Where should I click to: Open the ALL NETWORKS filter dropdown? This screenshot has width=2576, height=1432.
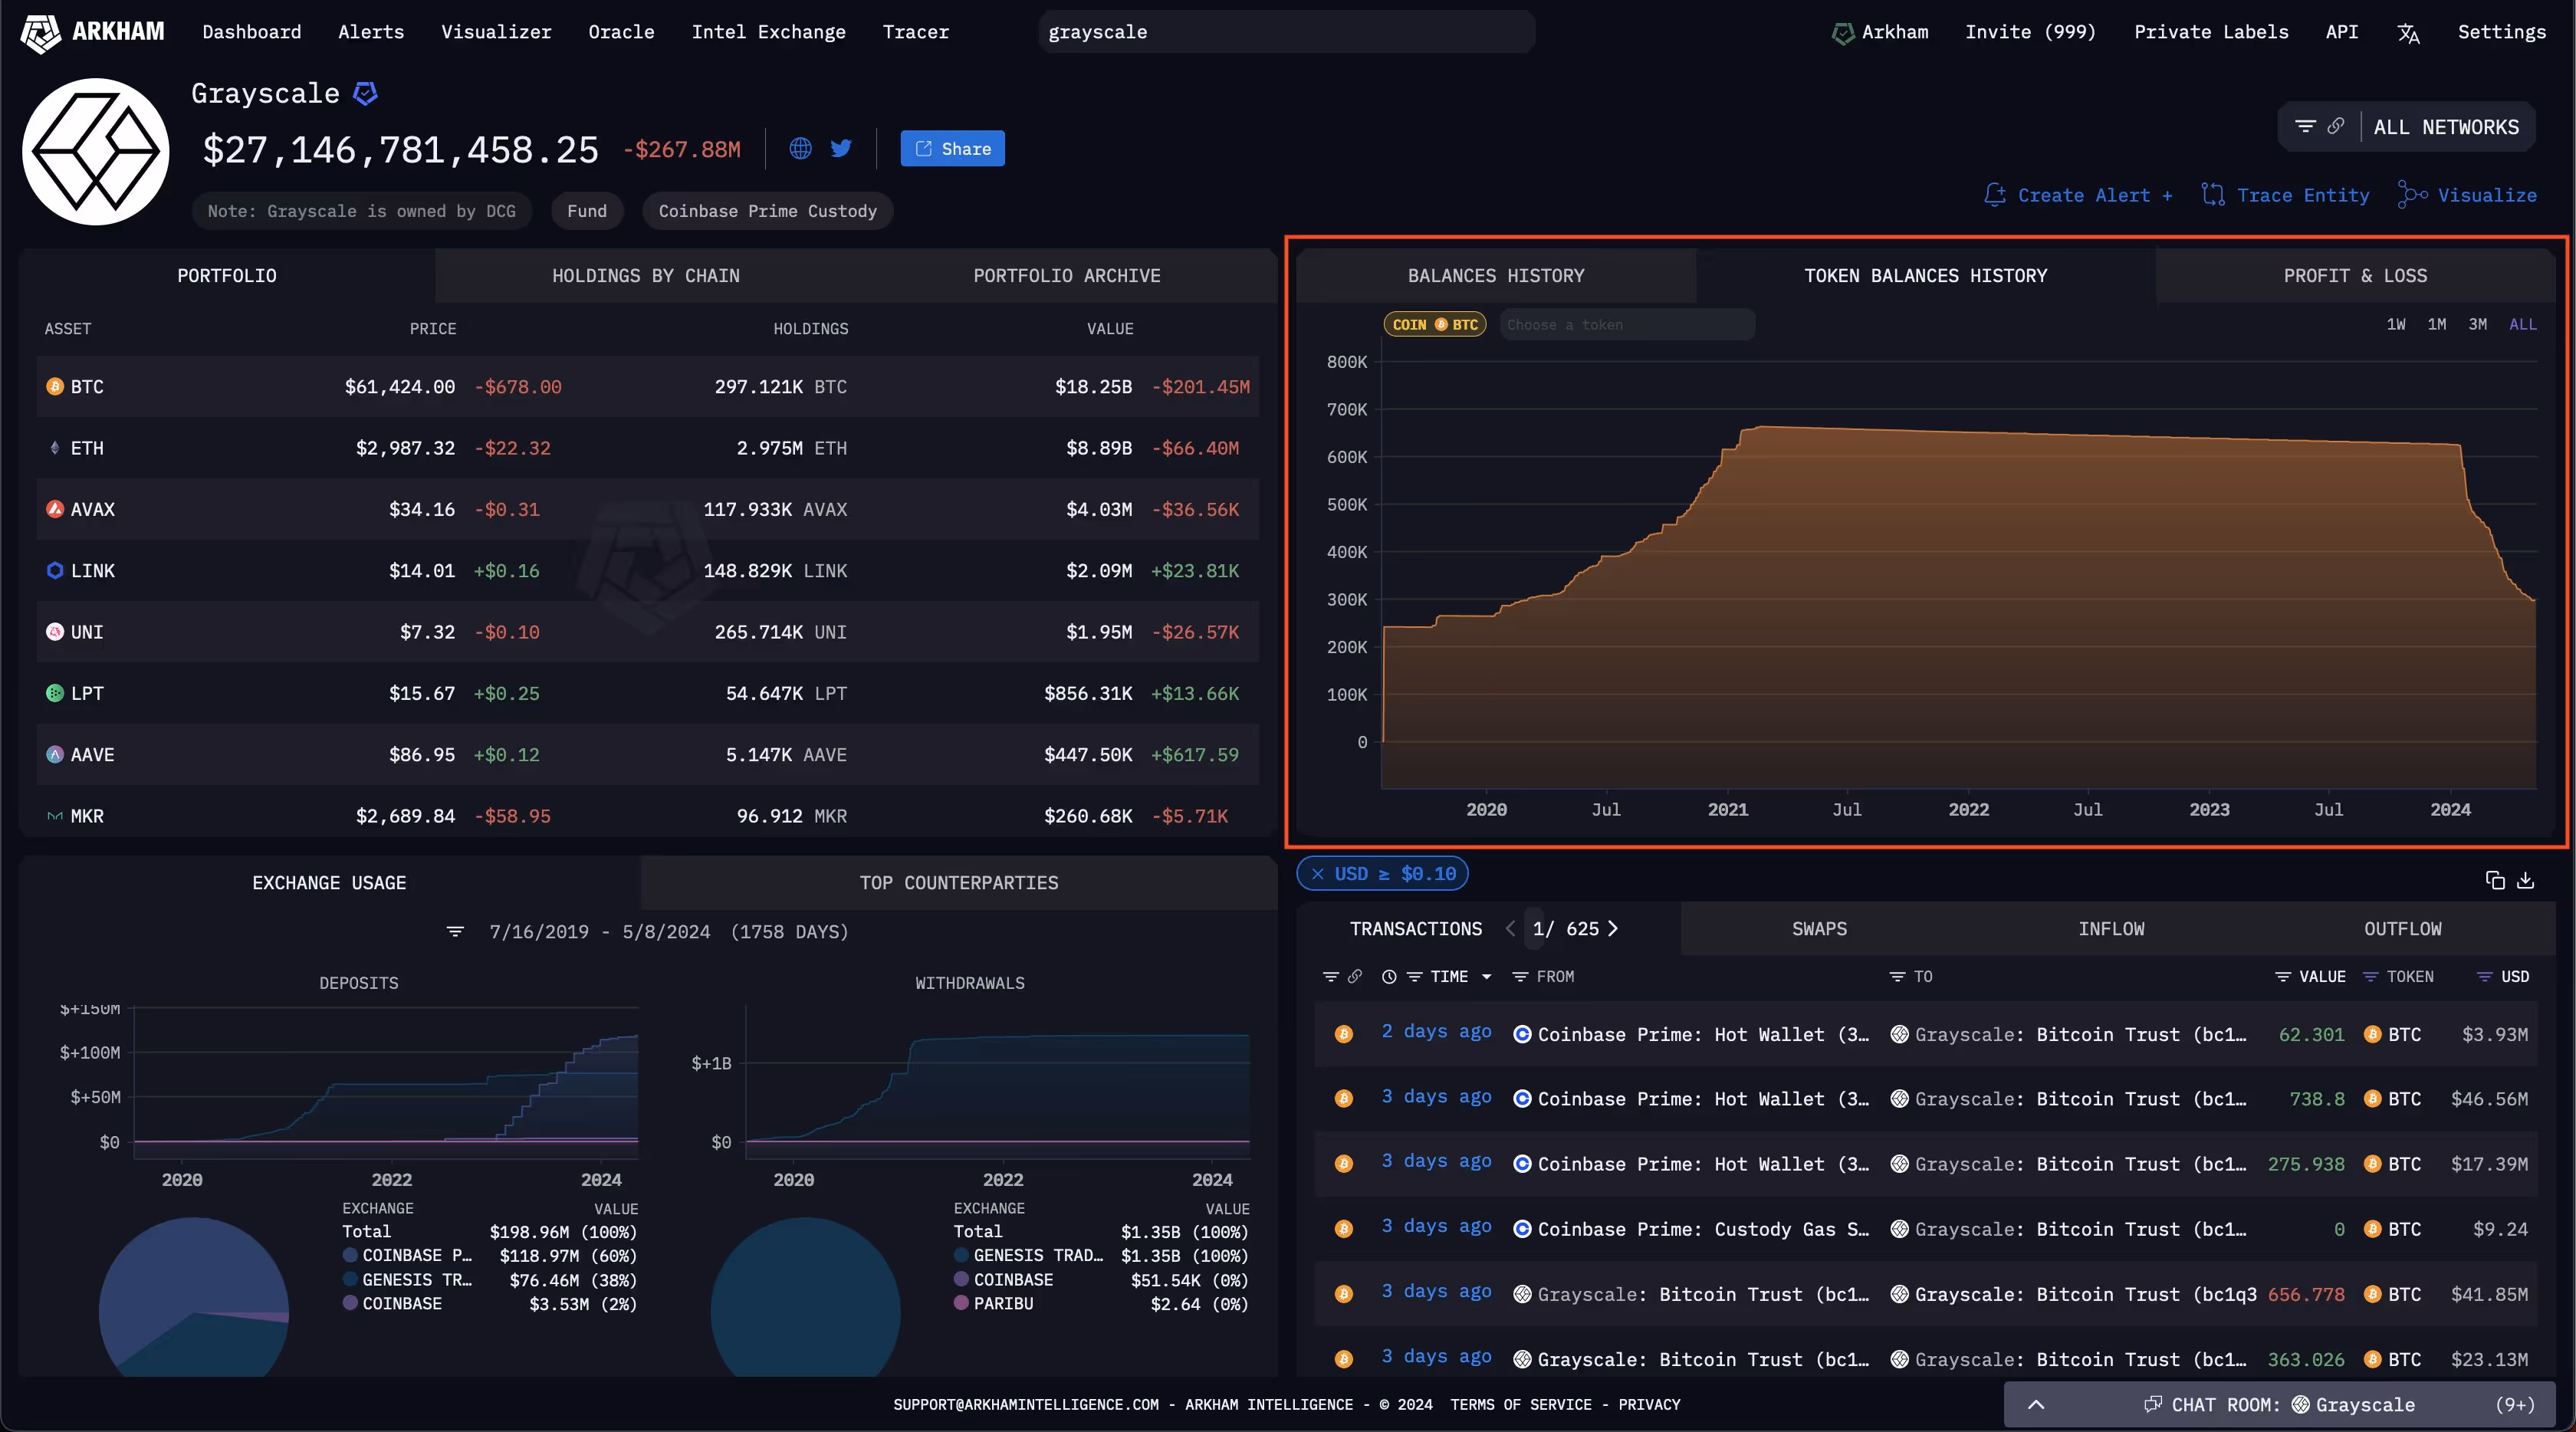click(2446, 127)
